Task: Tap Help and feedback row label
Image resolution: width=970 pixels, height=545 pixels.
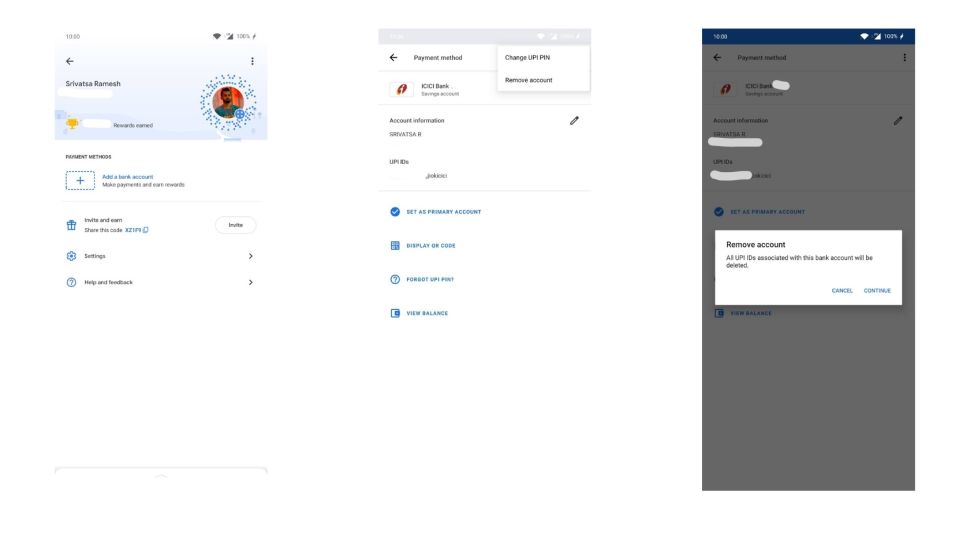Action: point(108,283)
